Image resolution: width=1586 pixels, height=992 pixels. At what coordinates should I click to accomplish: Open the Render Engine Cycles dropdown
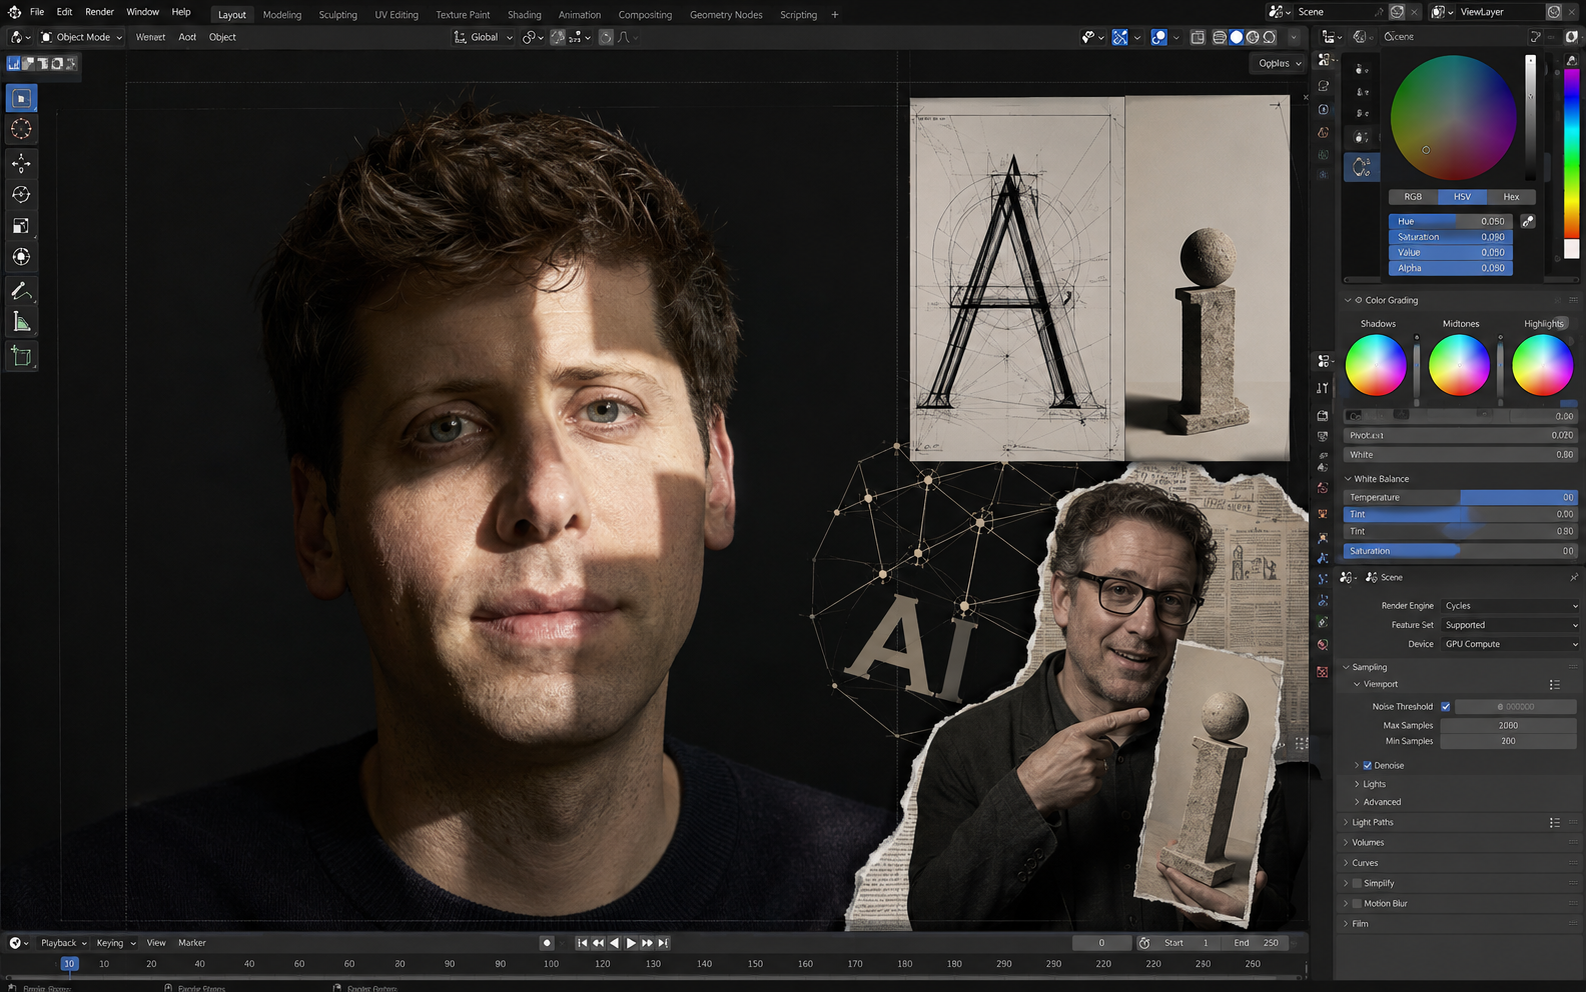1511,606
